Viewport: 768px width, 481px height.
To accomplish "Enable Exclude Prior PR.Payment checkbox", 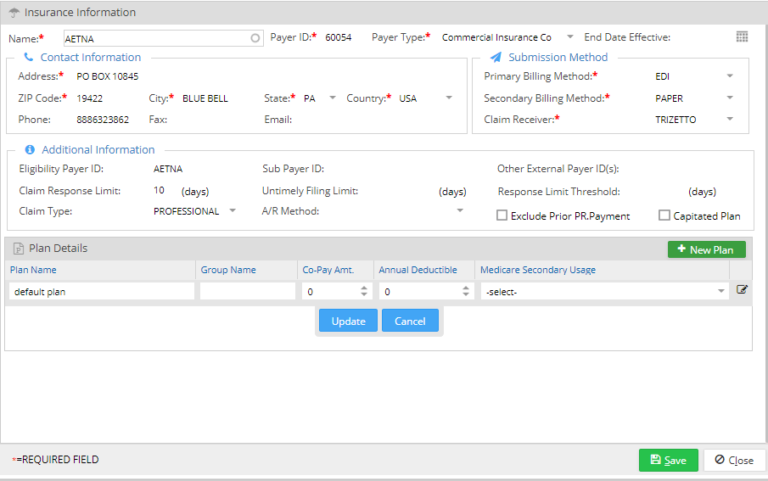I will pos(502,215).
